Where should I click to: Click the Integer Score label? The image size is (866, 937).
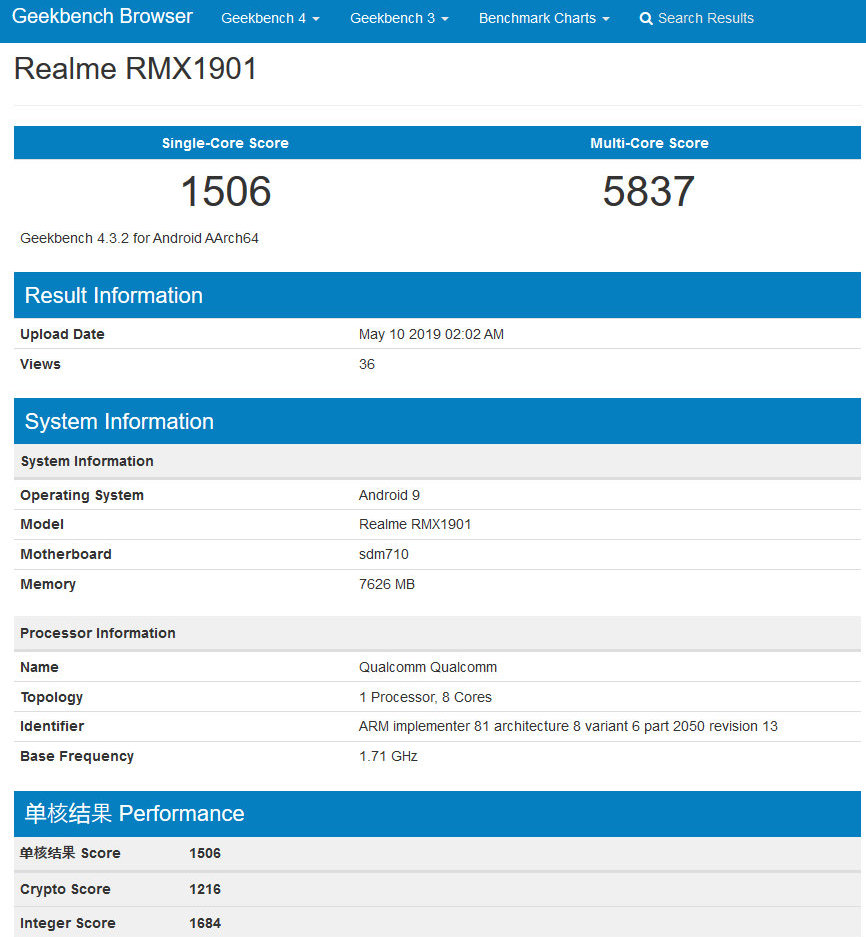point(68,923)
